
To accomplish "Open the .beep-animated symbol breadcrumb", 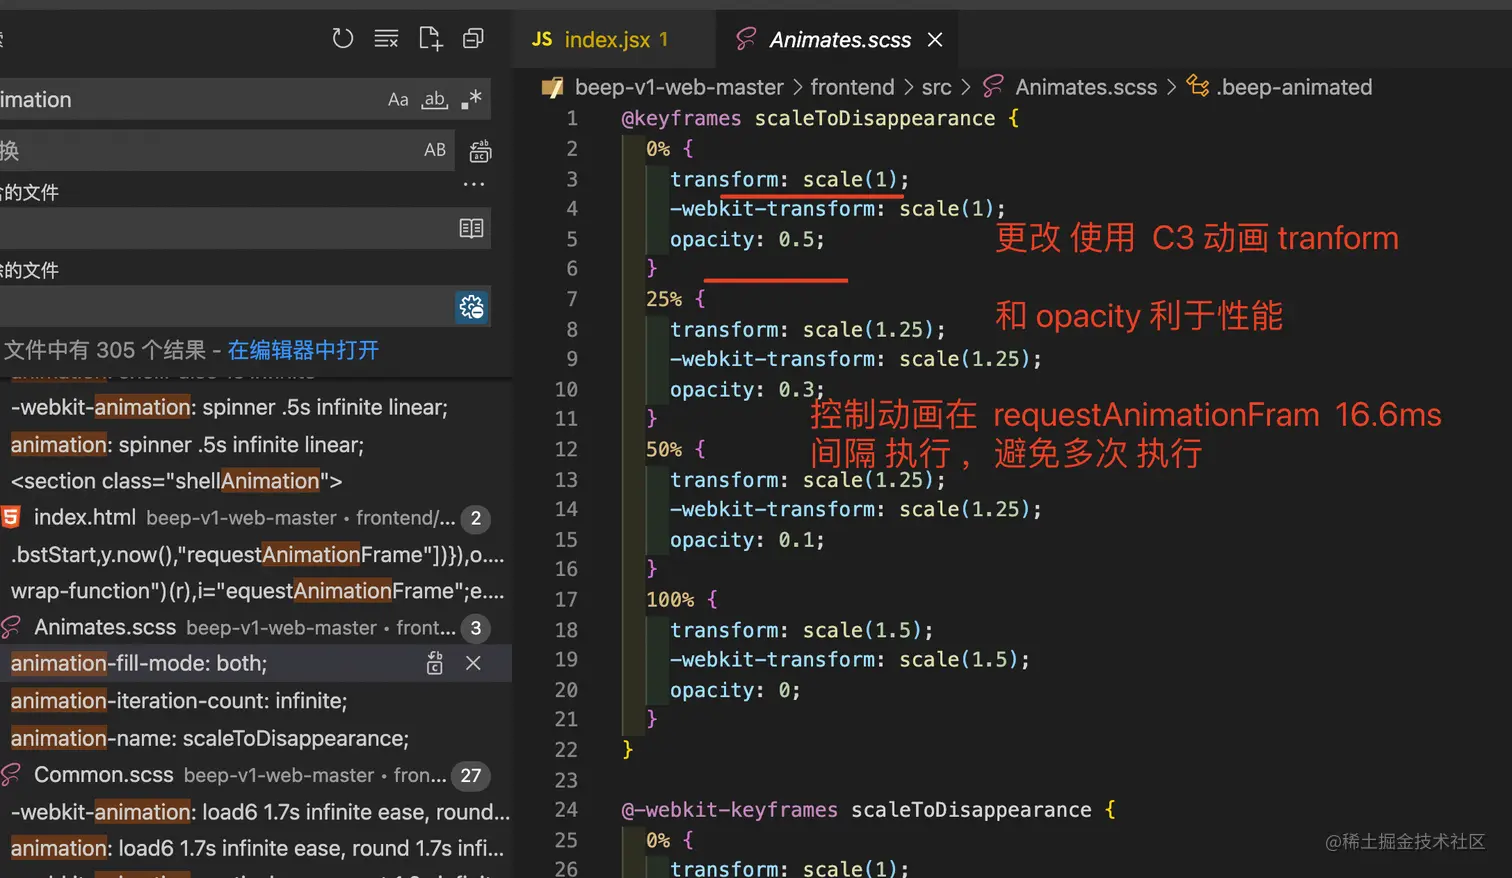I will click(x=1294, y=87).
